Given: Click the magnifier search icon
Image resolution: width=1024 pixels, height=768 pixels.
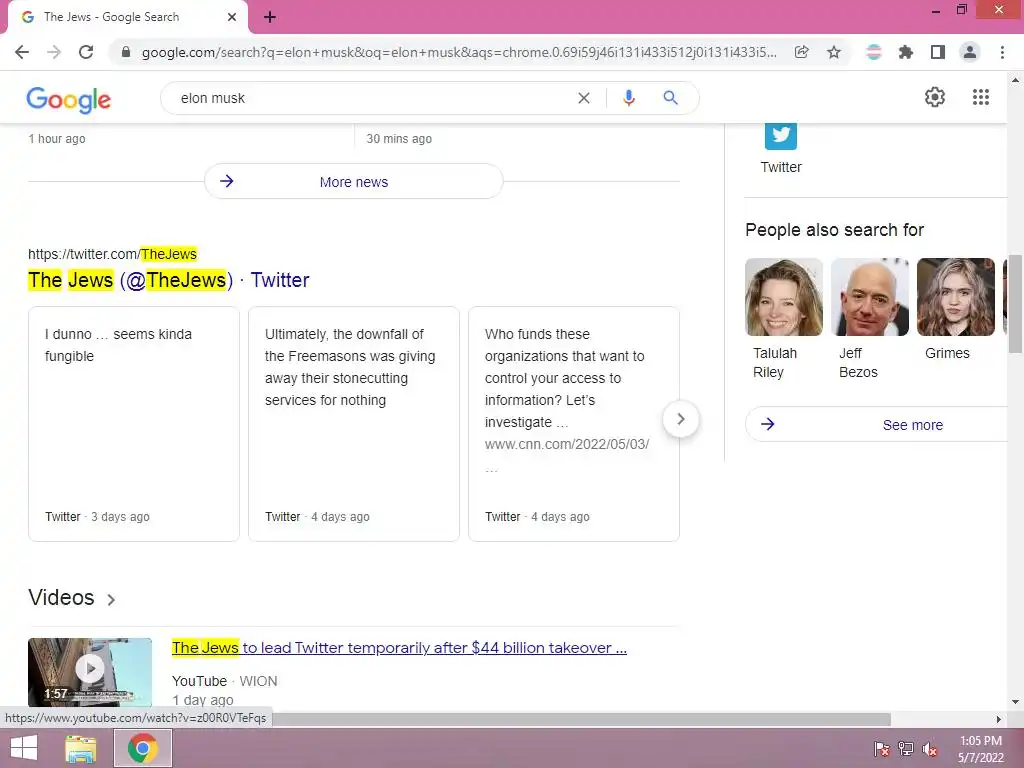Looking at the screenshot, I should (x=670, y=98).
